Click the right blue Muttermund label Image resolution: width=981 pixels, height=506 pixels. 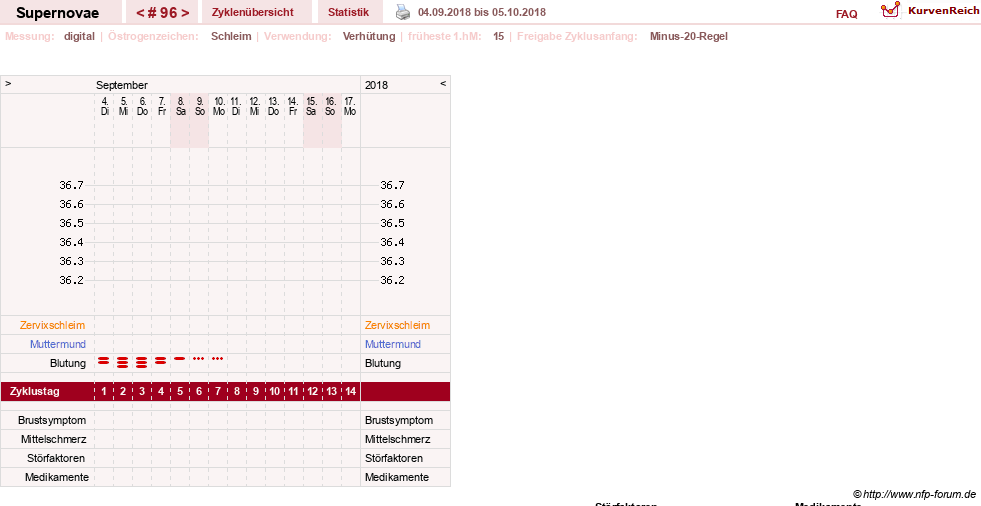tap(393, 344)
